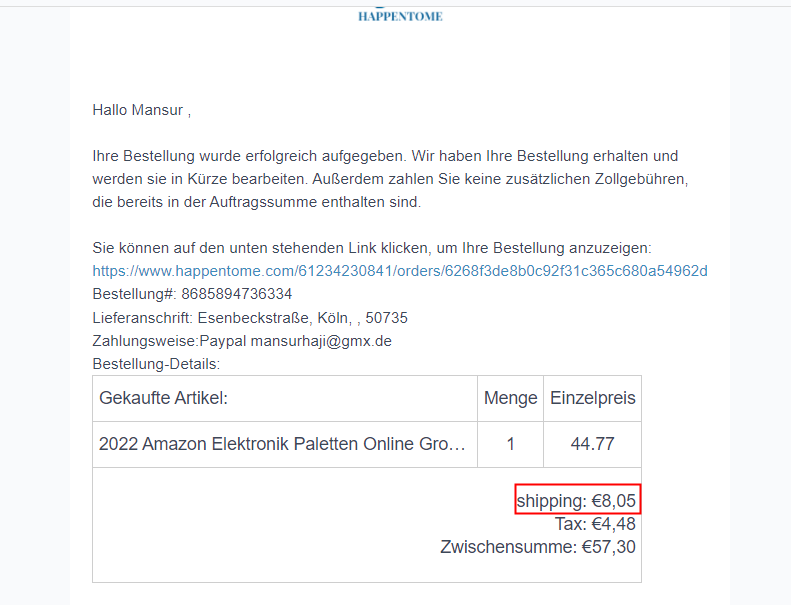Open the happentome.com order link

pos(400,271)
